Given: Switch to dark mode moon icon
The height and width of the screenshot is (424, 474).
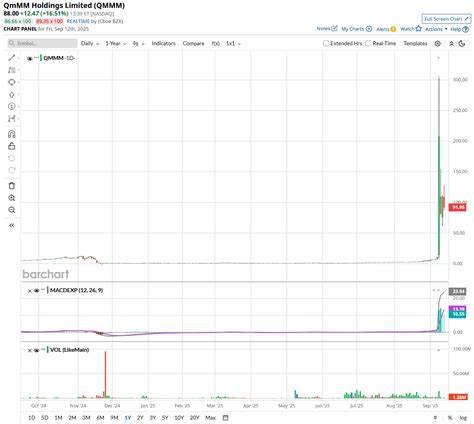Looking at the screenshot, I should coord(462,44).
